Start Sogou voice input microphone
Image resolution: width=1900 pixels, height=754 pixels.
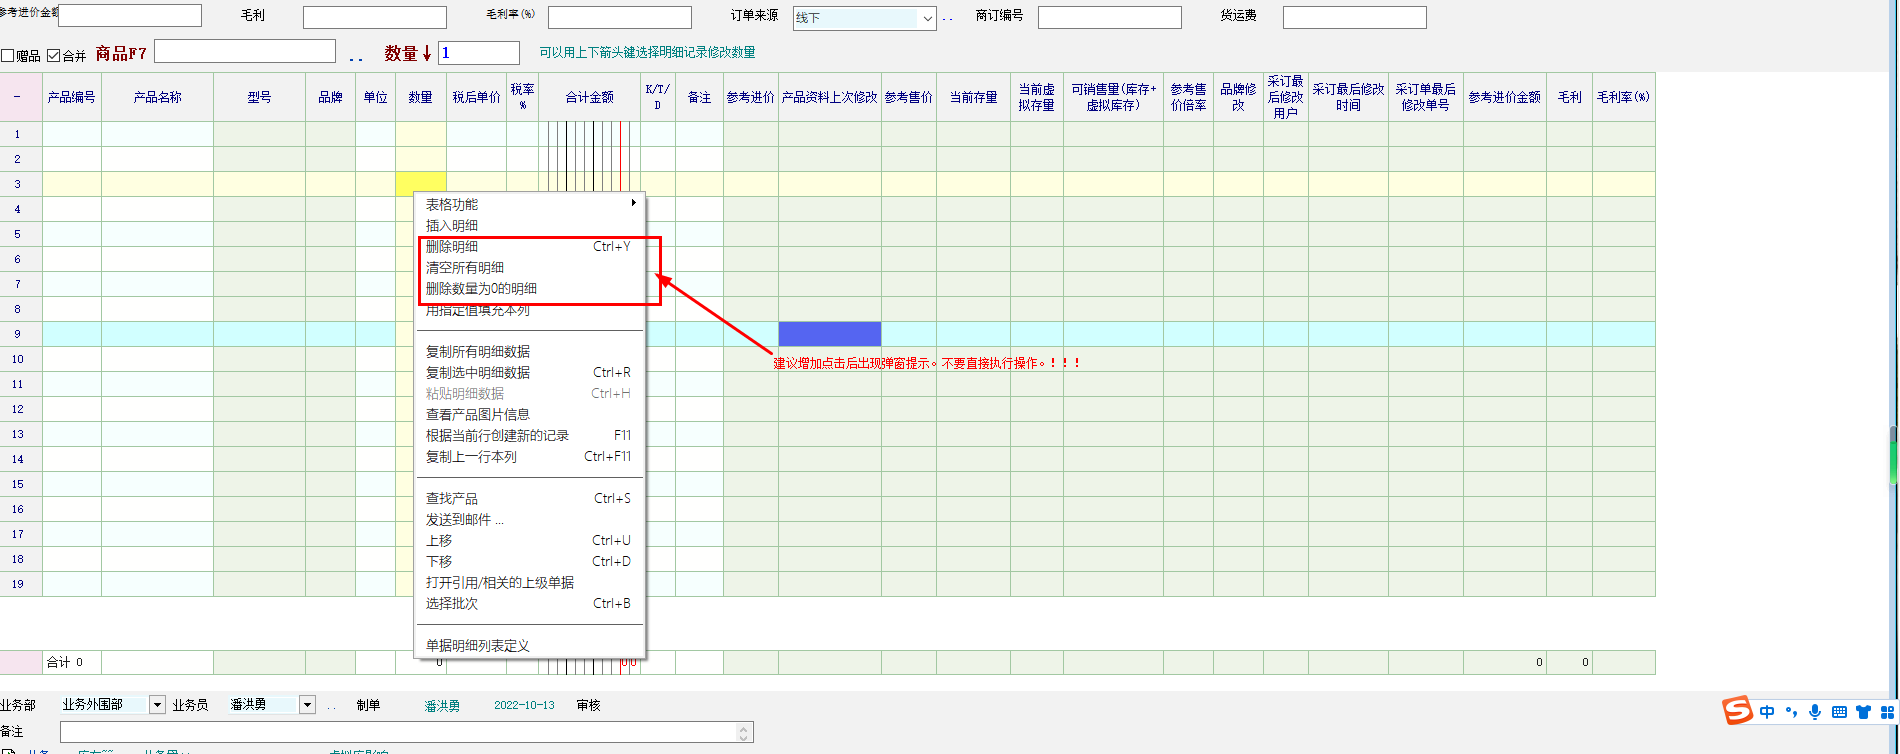pyautogui.click(x=1815, y=712)
